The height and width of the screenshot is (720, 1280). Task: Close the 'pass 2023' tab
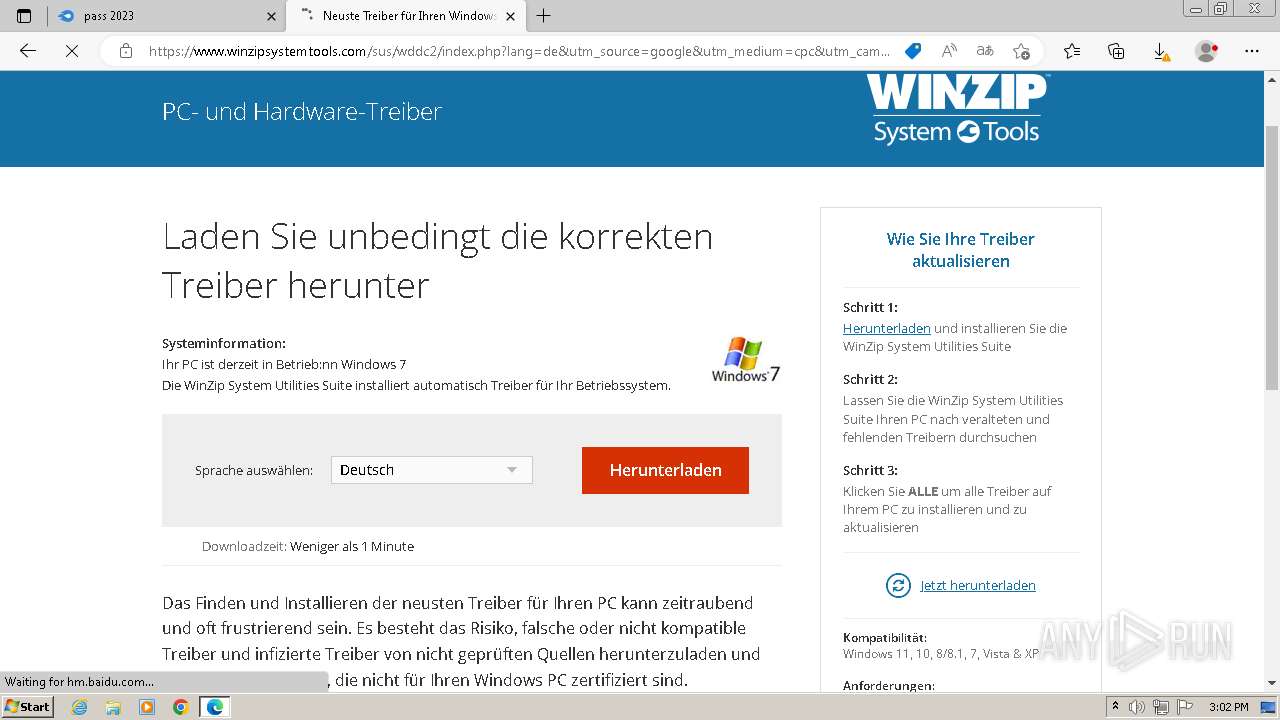point(272,16)
